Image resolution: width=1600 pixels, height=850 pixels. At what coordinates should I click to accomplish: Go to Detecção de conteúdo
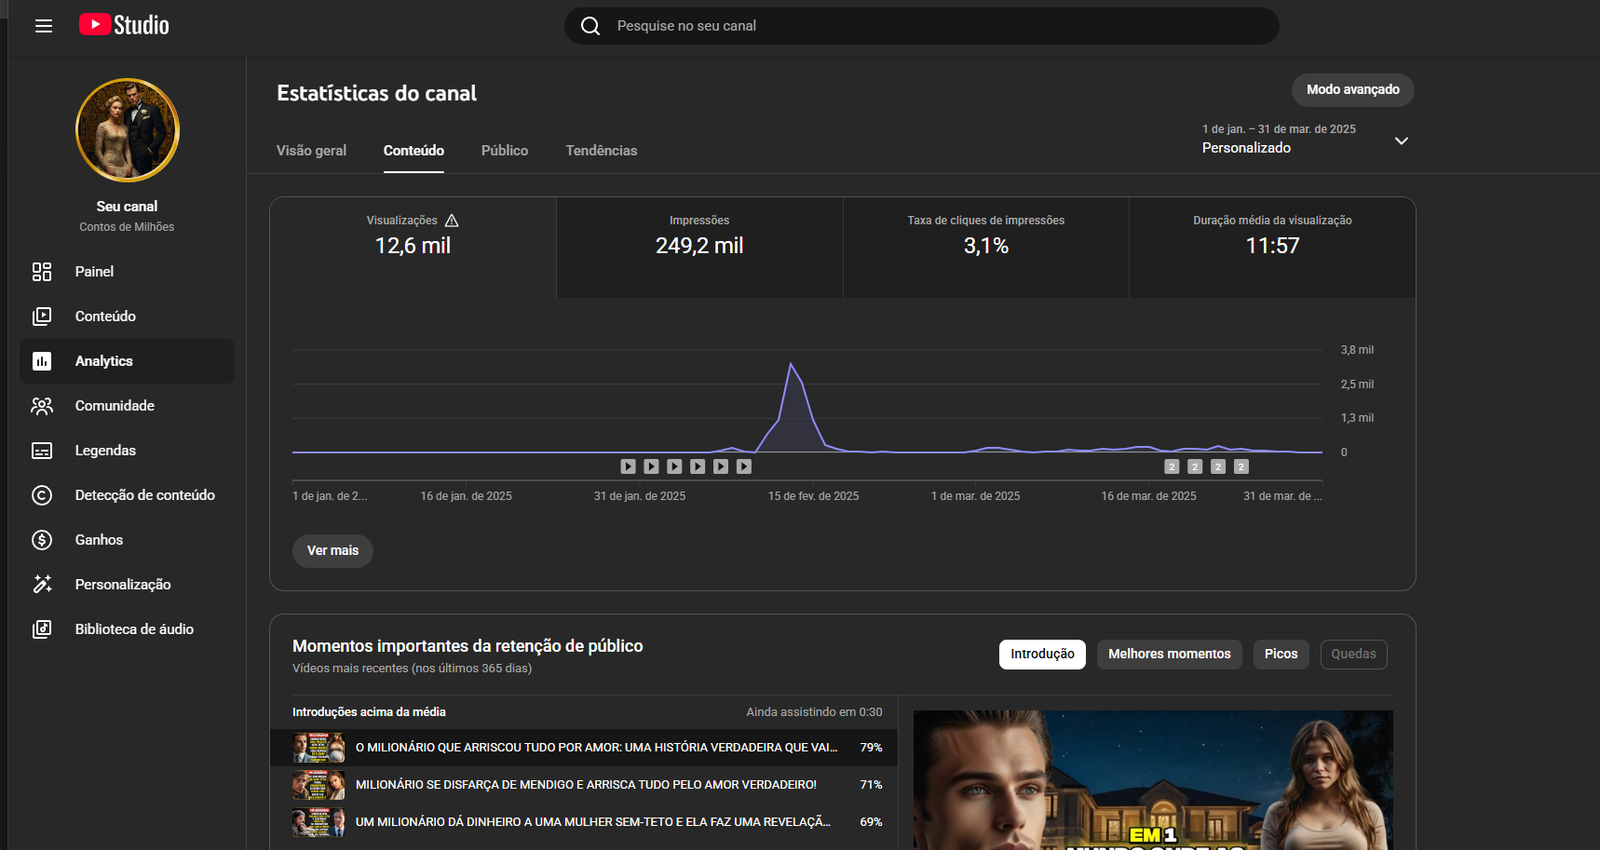point(144,495)
